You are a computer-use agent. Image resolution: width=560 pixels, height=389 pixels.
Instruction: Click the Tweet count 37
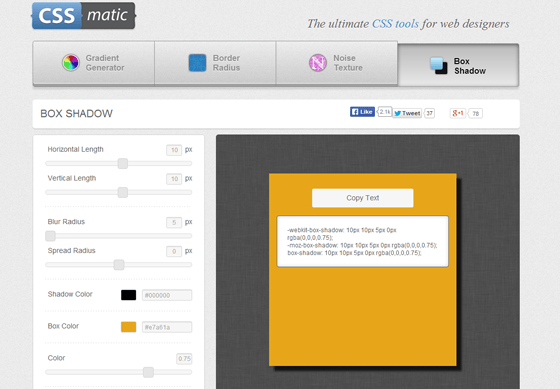tap(429, 113)
